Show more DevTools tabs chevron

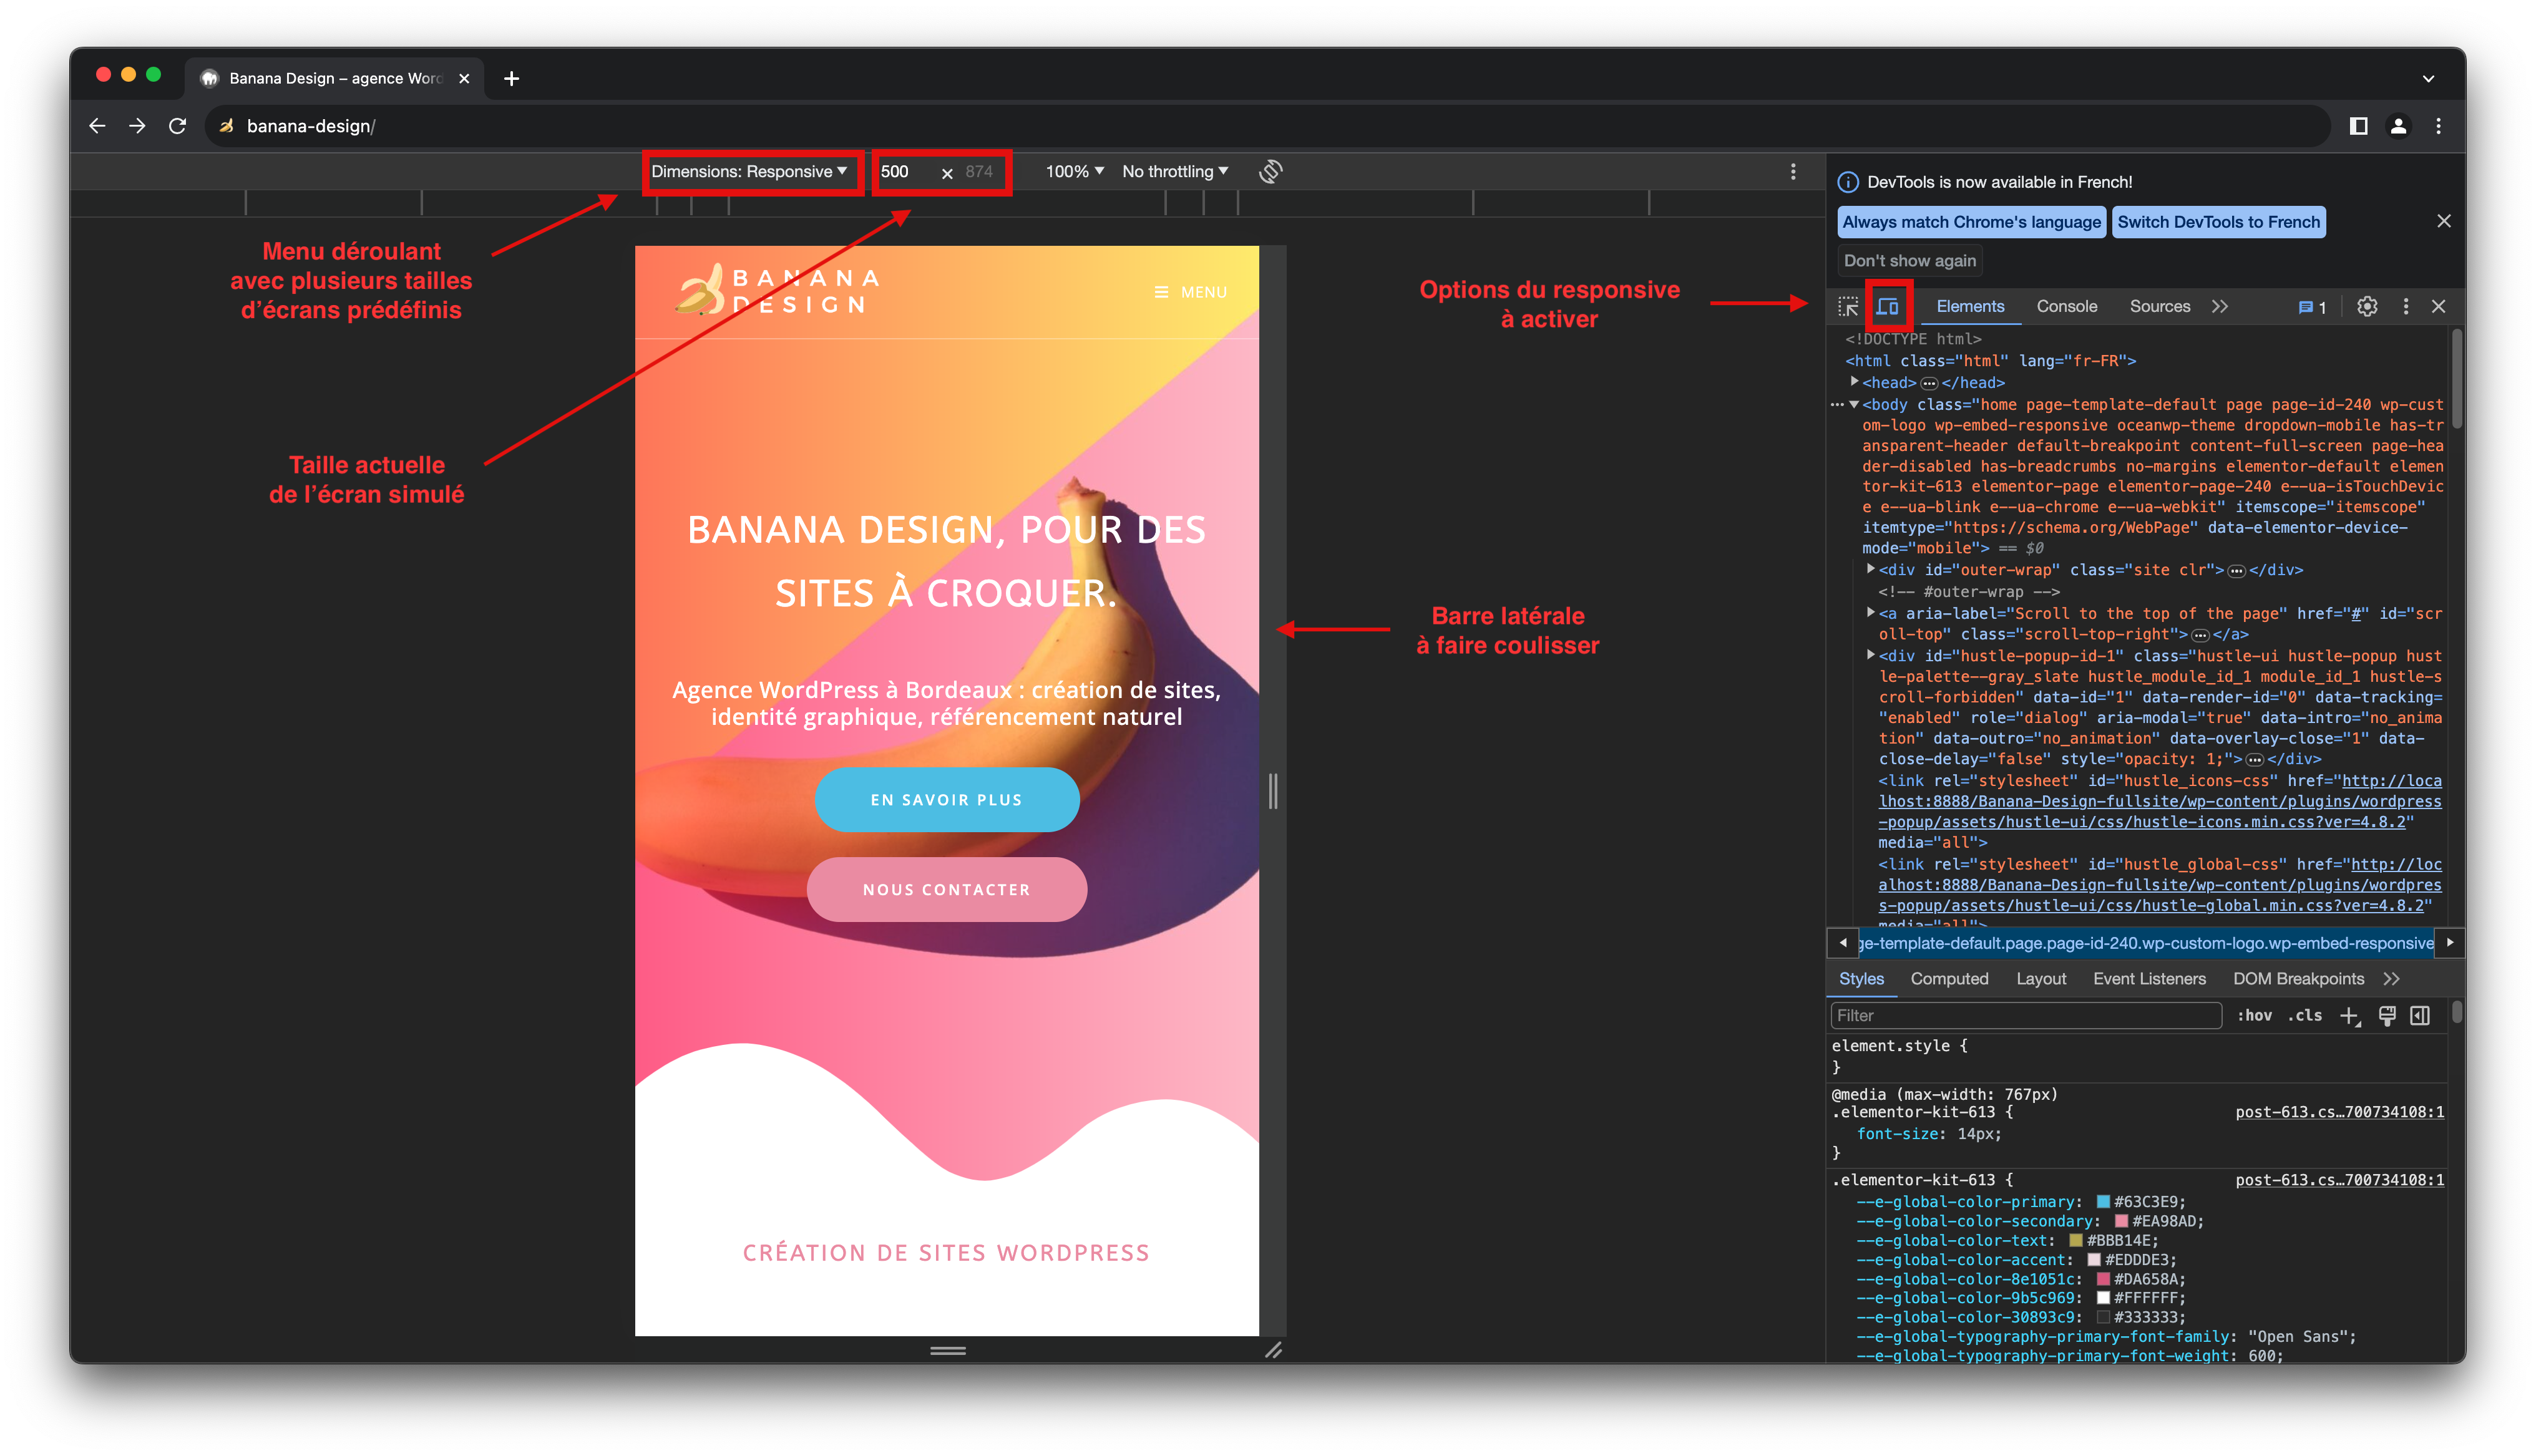[x=2220, y=307]
